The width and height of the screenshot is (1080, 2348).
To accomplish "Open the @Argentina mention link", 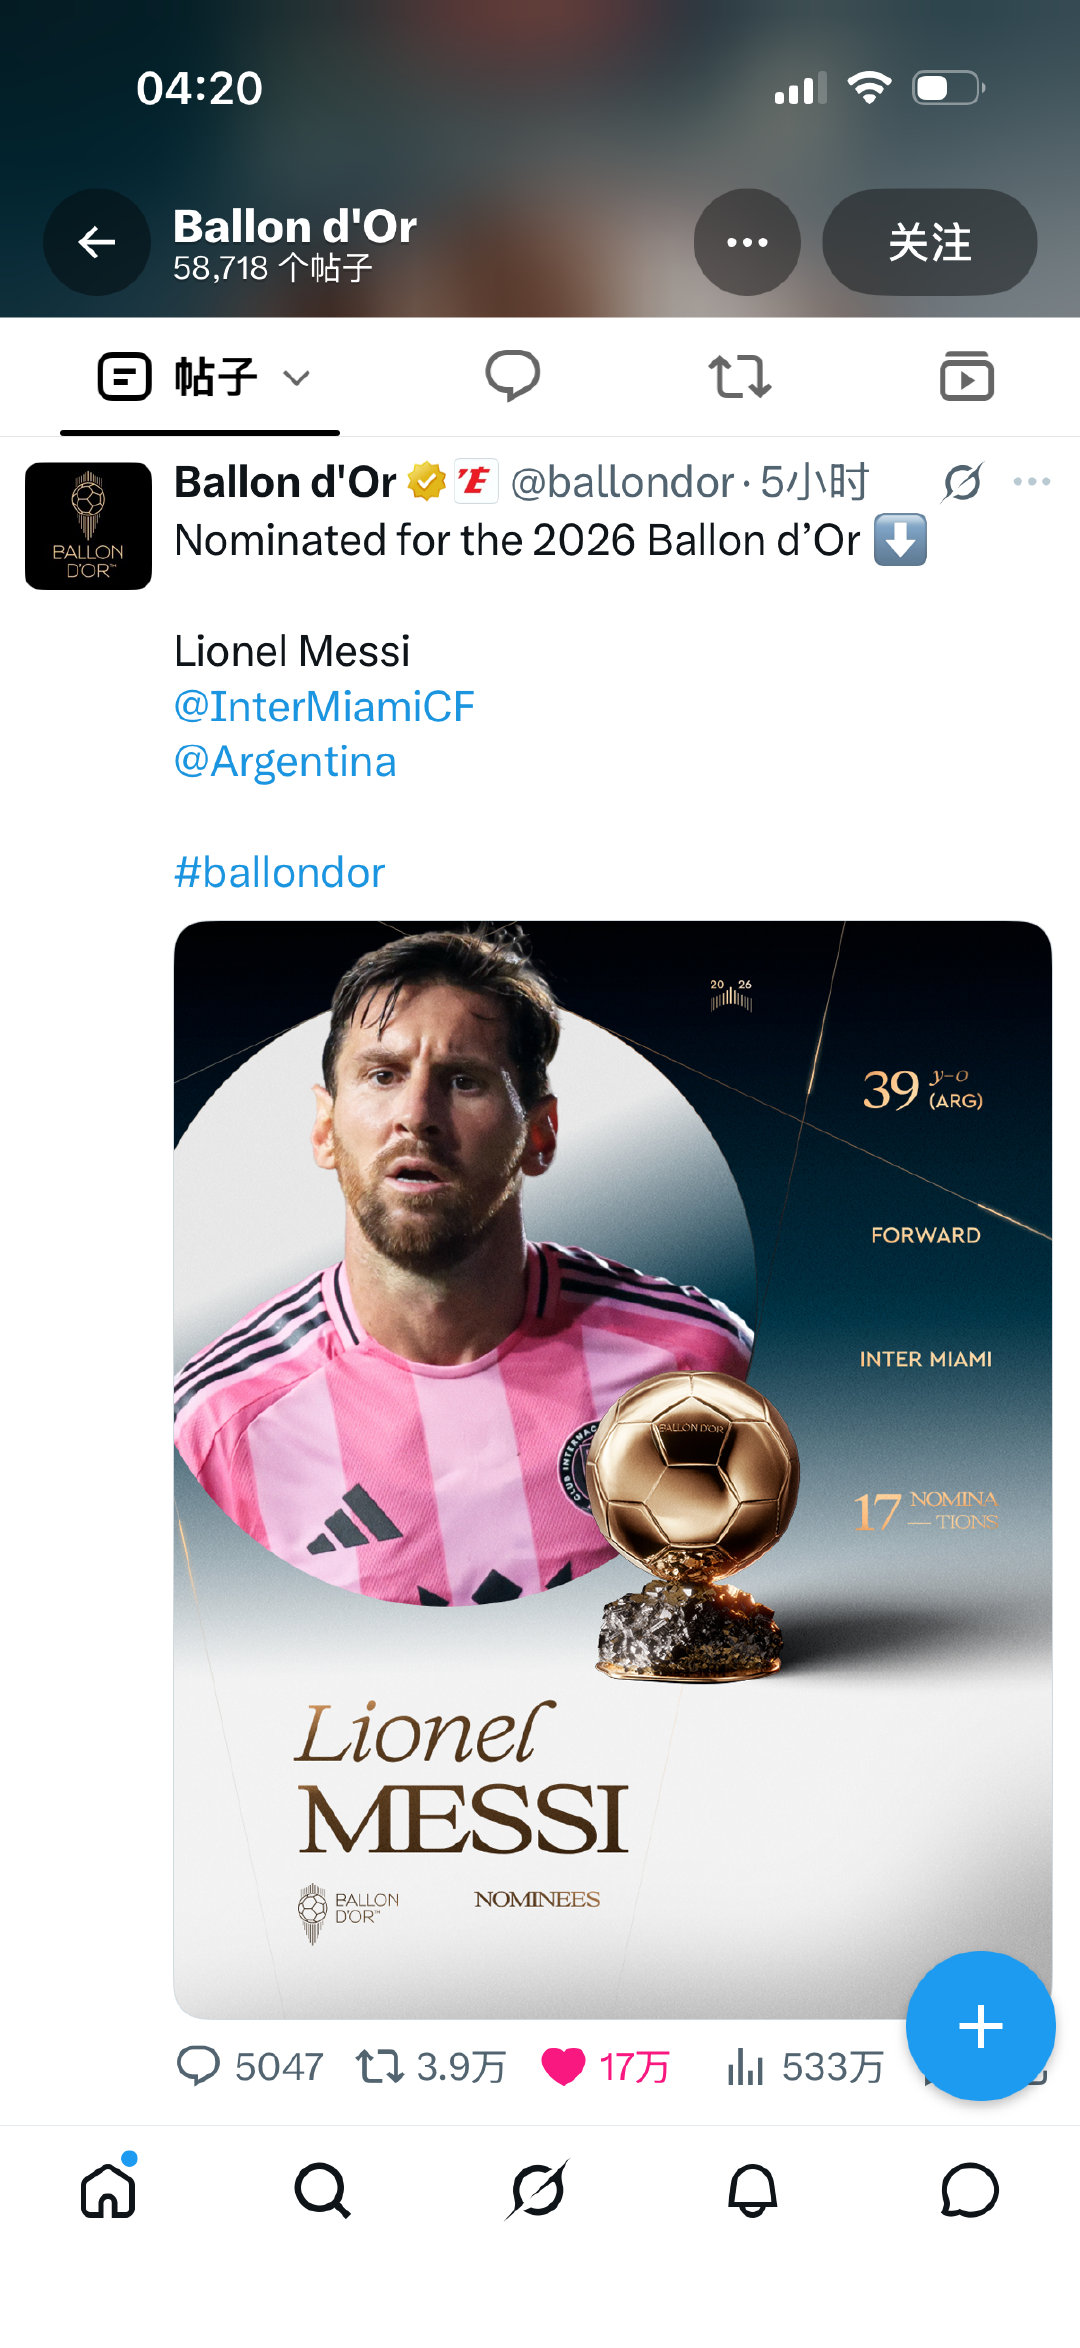I will click(x=285, y=762).
